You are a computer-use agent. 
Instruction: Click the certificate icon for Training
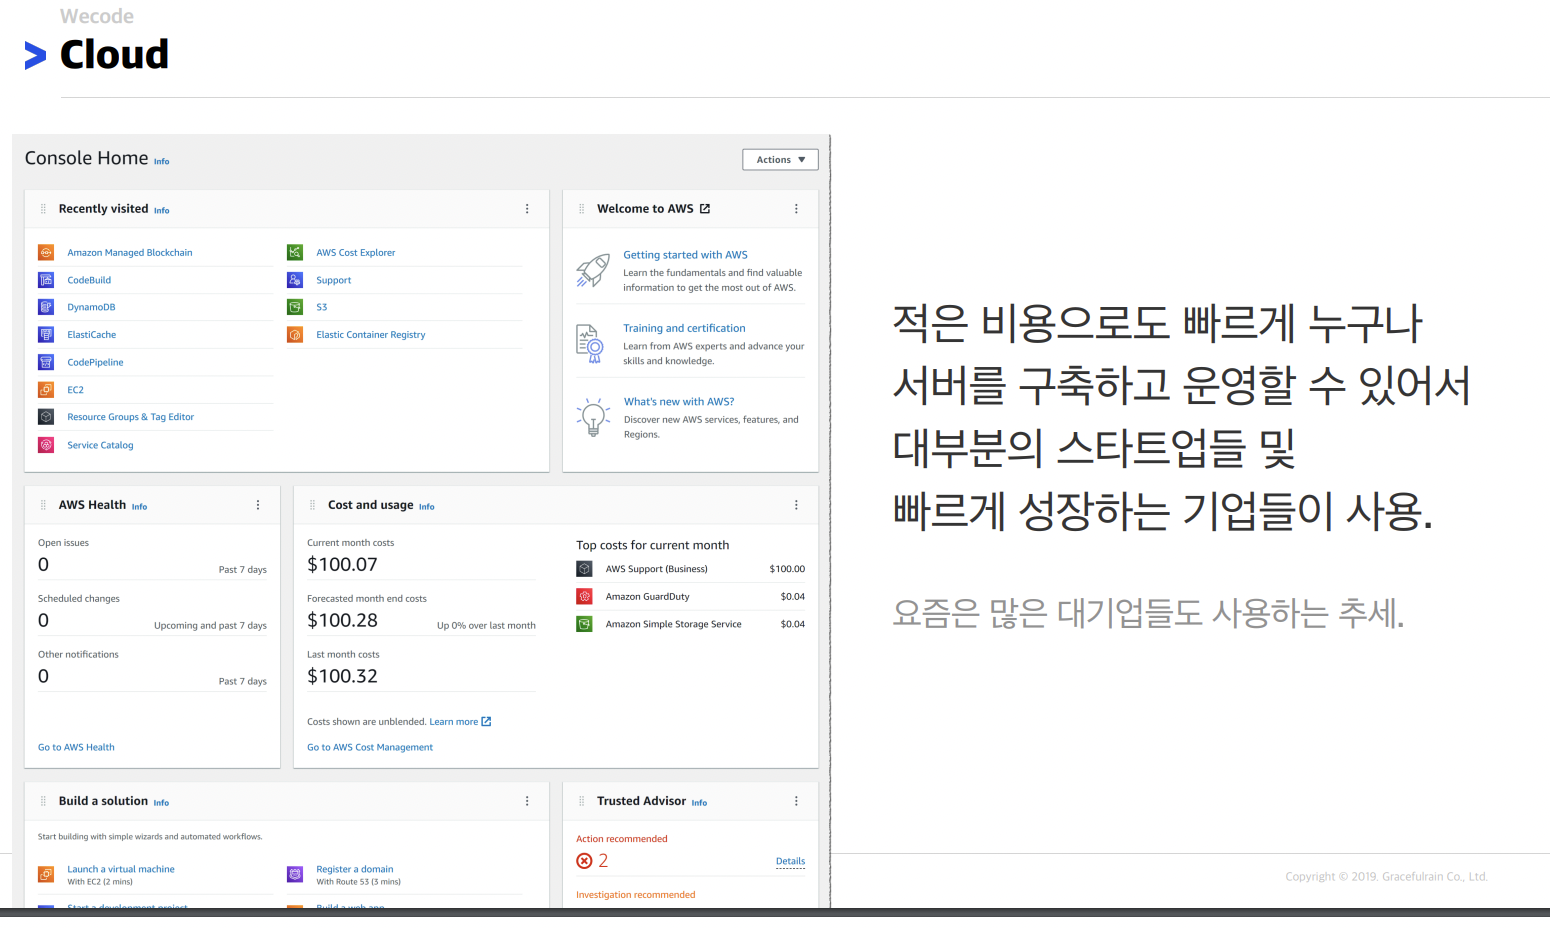(590, 343)
